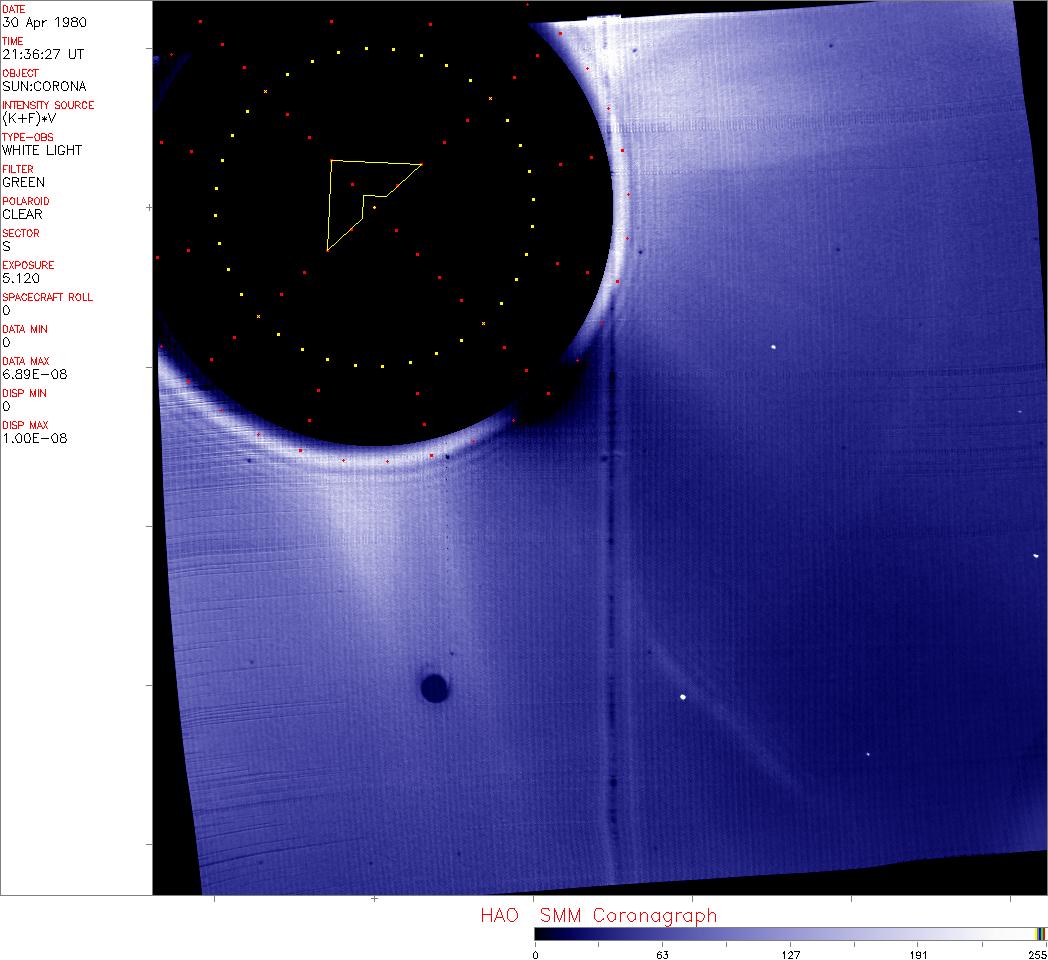
Task: Click the "CLEAR" polaroid value
Action: [22, 214]
